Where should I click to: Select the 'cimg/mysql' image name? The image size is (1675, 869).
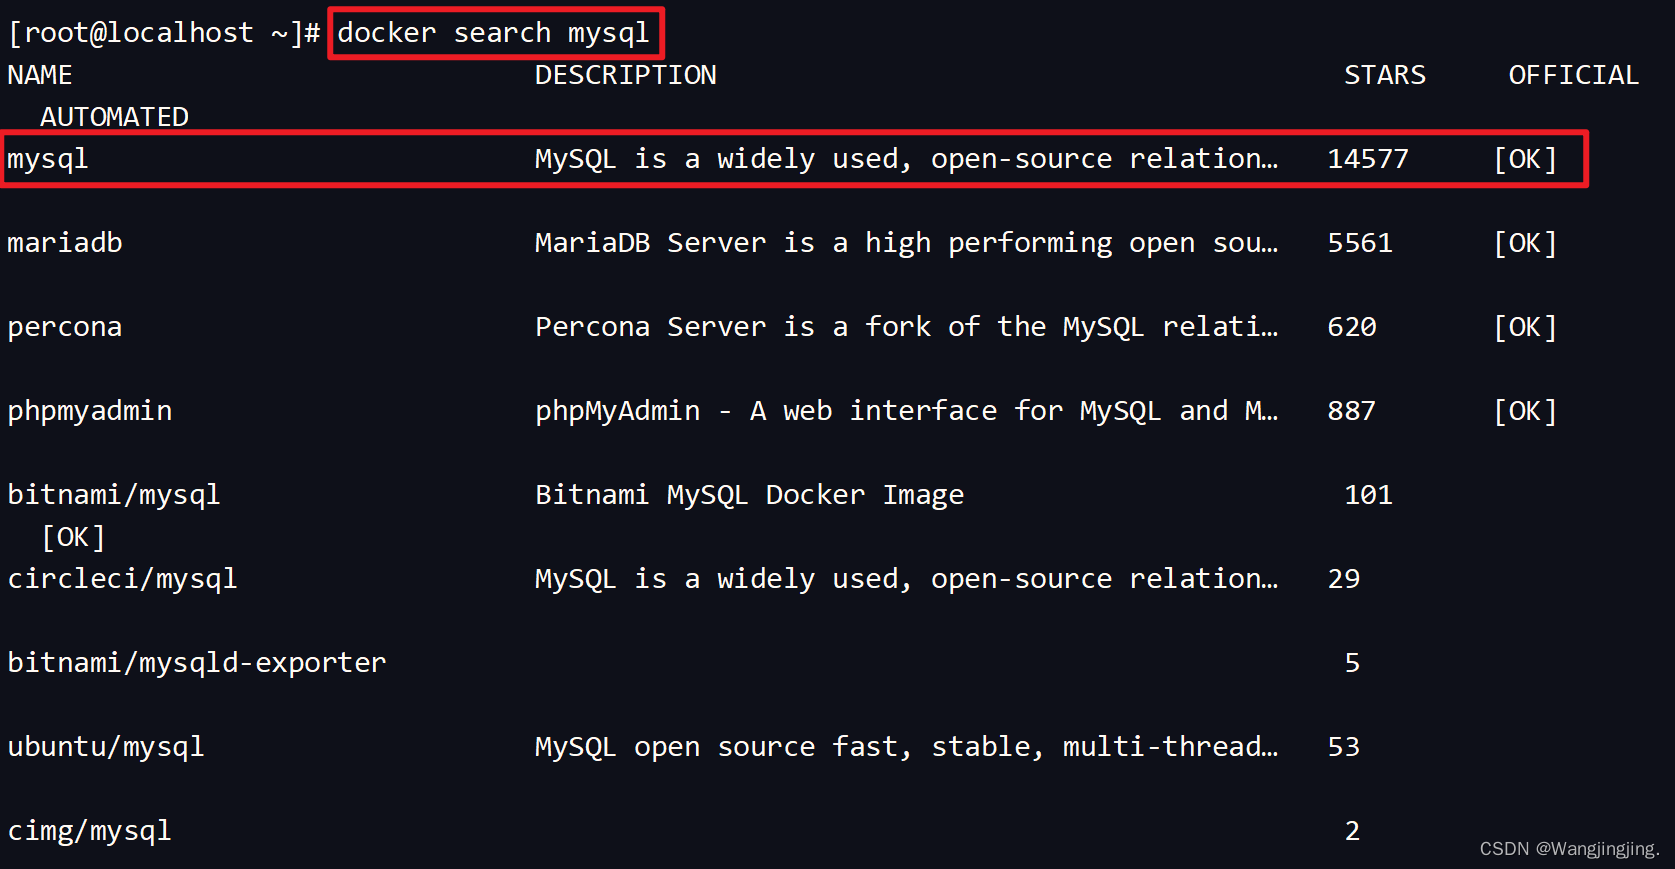90,831
